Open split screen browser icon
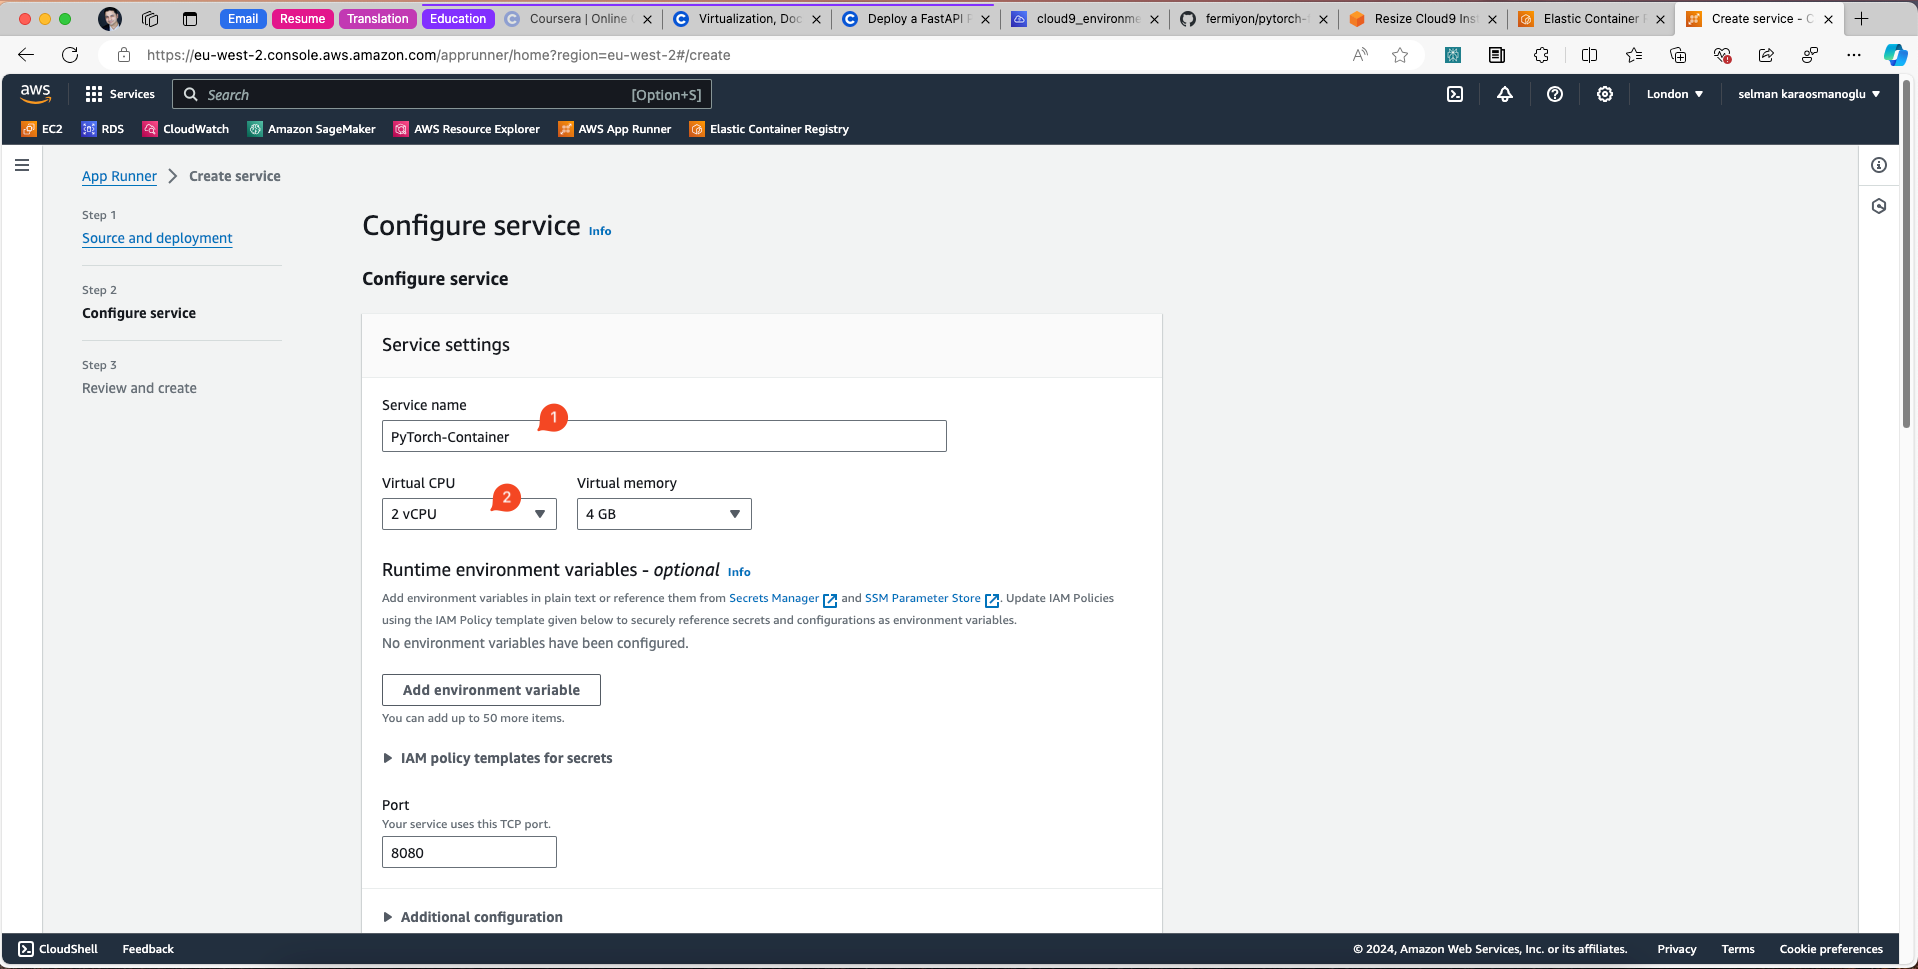1918x969 pixels. [x=1589, y=55]
